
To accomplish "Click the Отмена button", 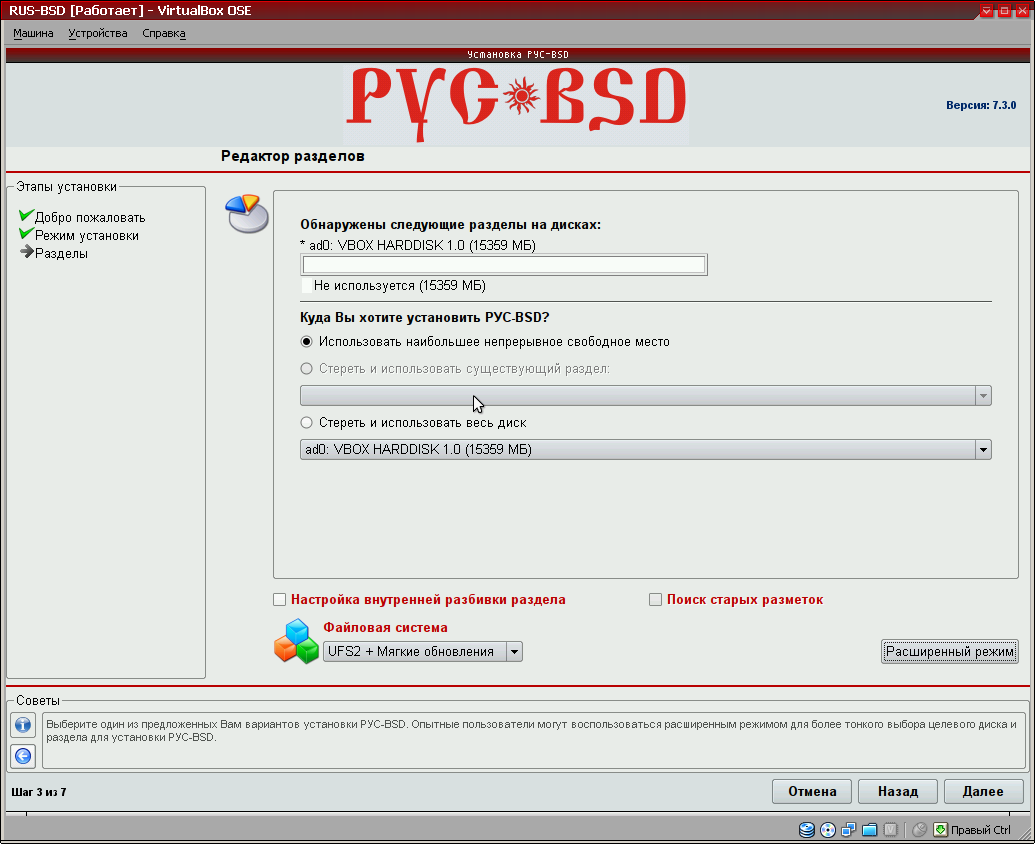I will pyautogui.click(x=812, y=792).
